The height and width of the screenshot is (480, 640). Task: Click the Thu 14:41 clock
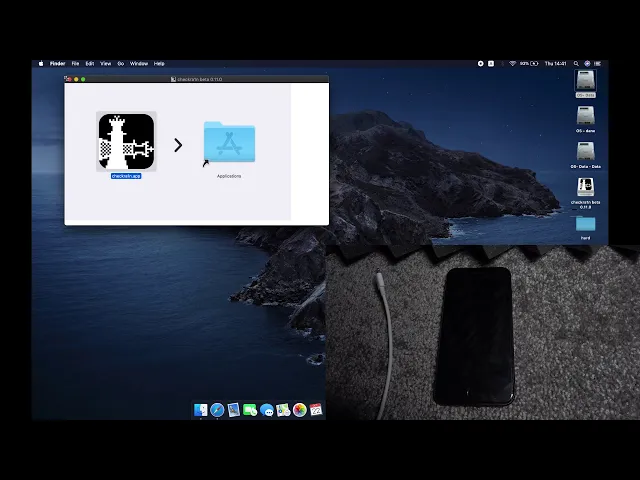pyautogui.click(x=556, y=64)
